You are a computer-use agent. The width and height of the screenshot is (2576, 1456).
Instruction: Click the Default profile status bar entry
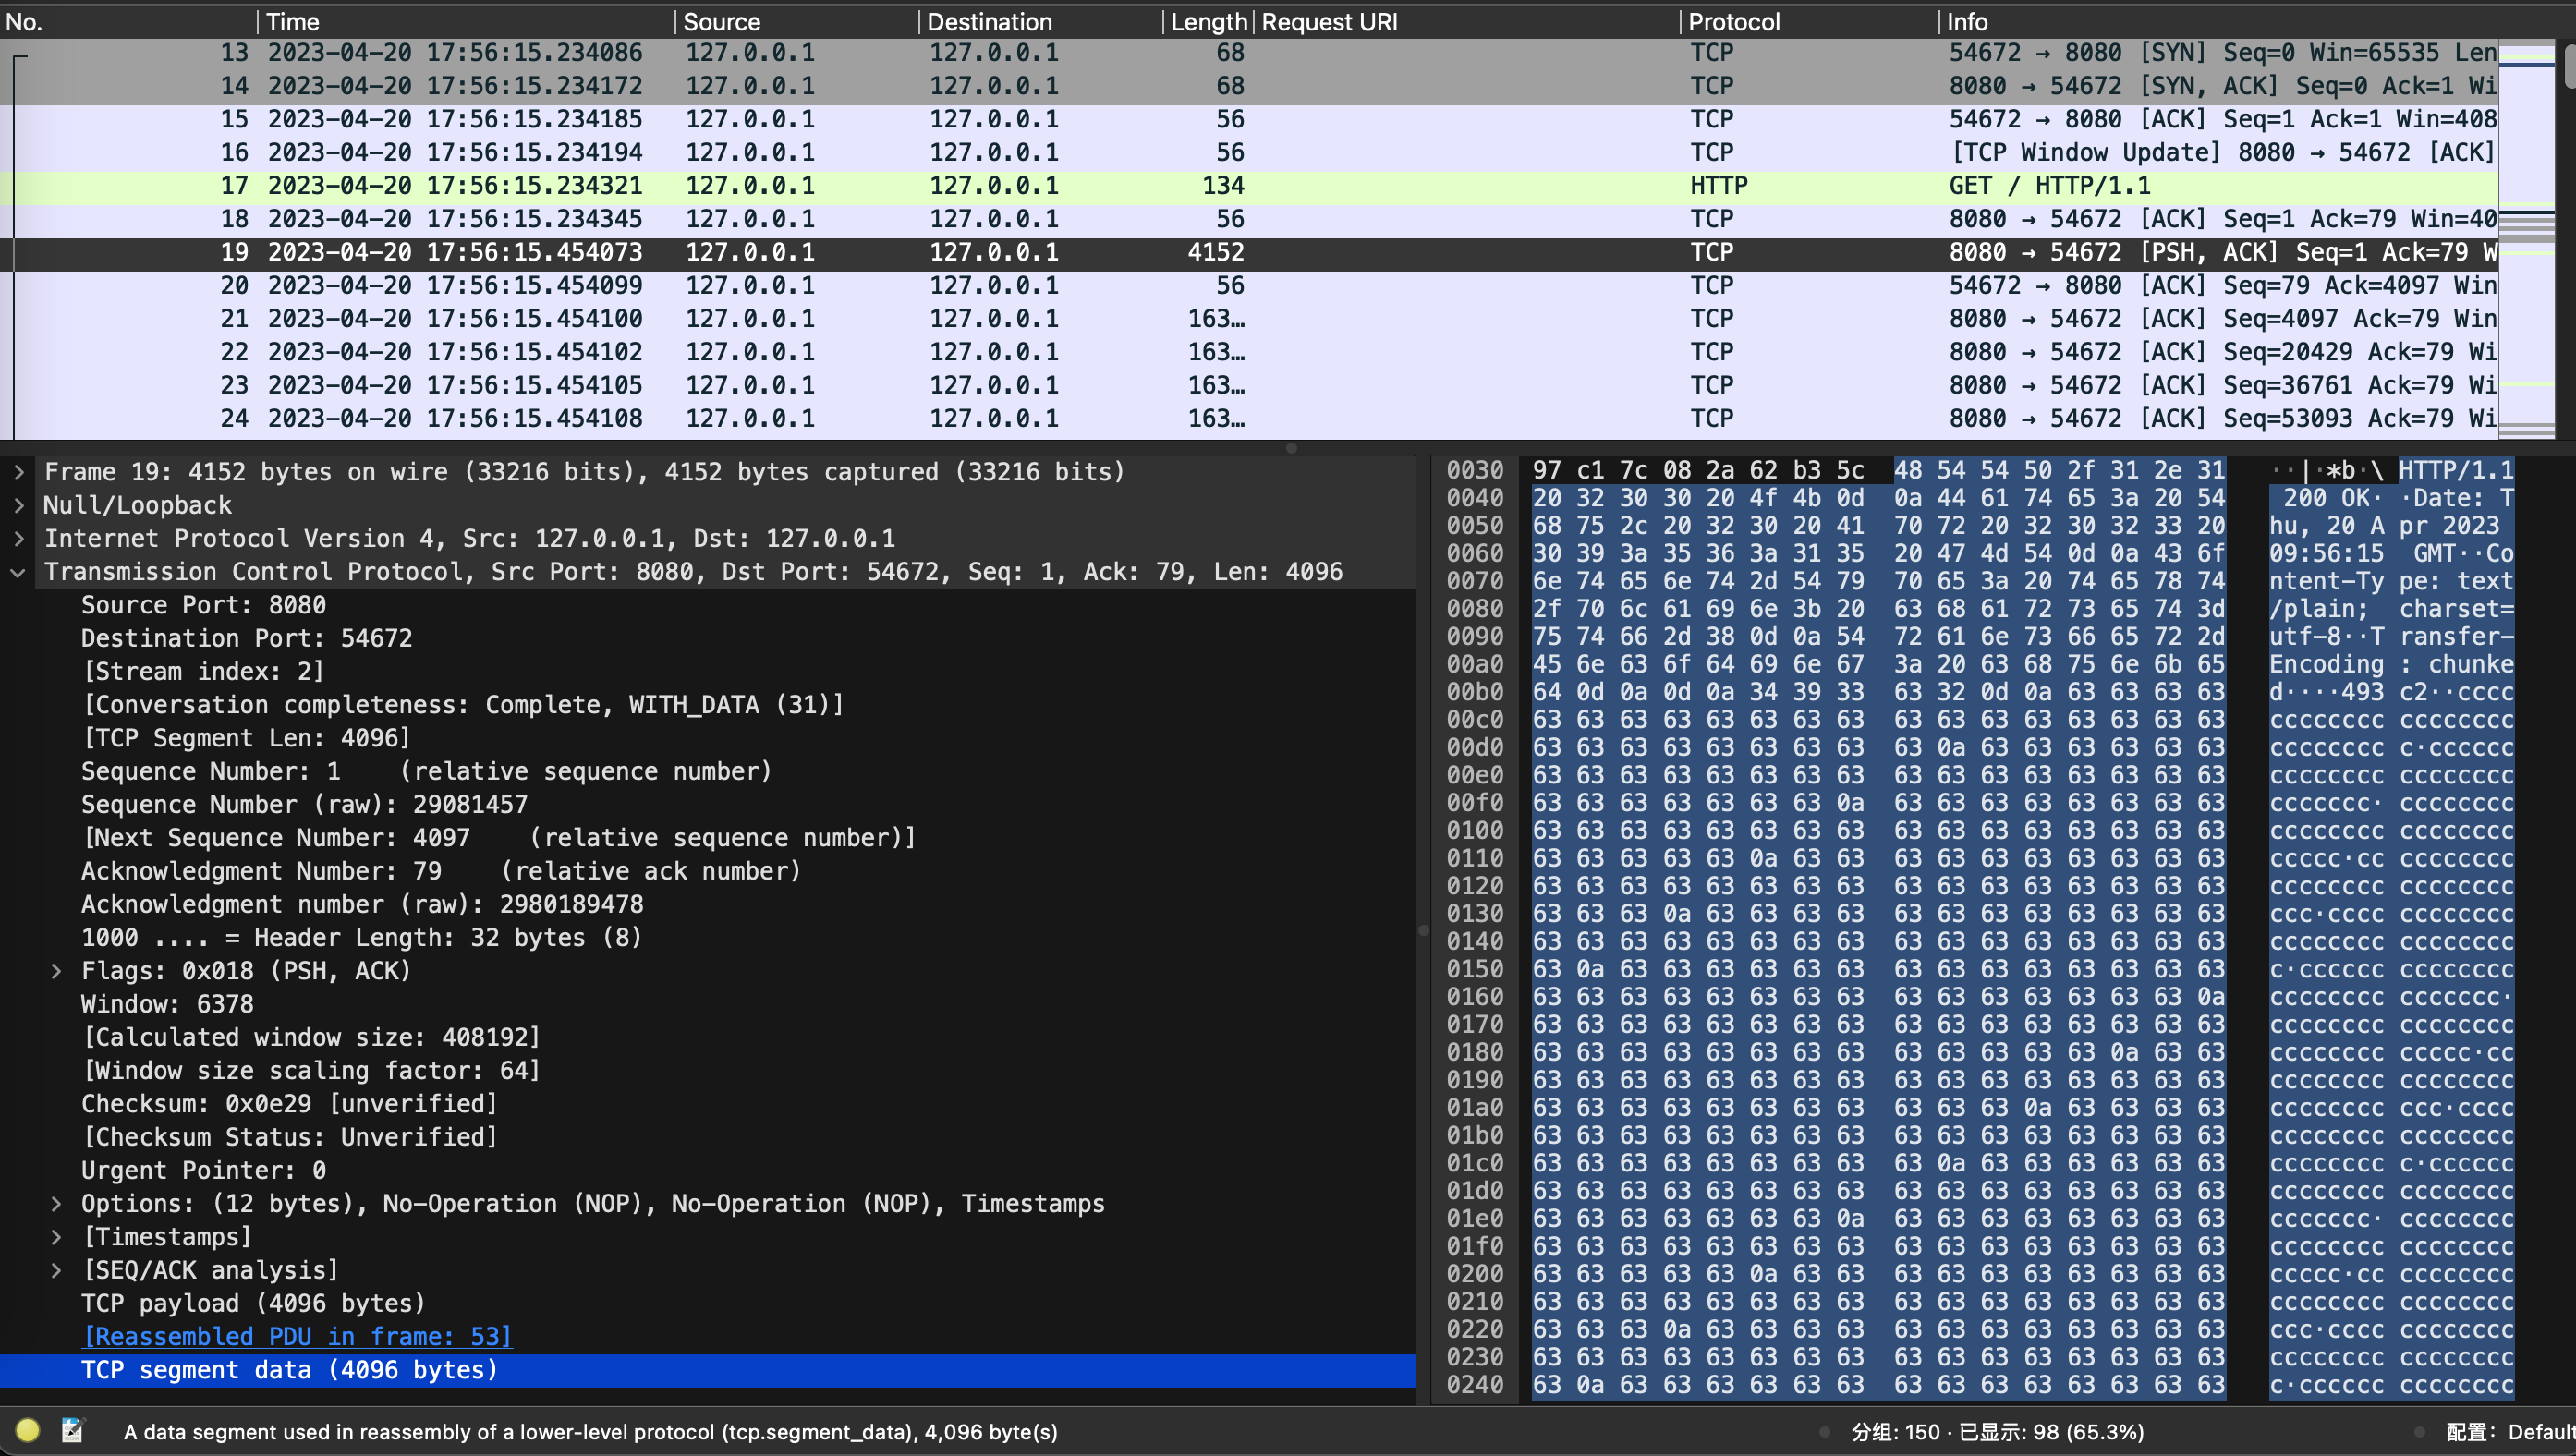click(x=2510, y=1432)
